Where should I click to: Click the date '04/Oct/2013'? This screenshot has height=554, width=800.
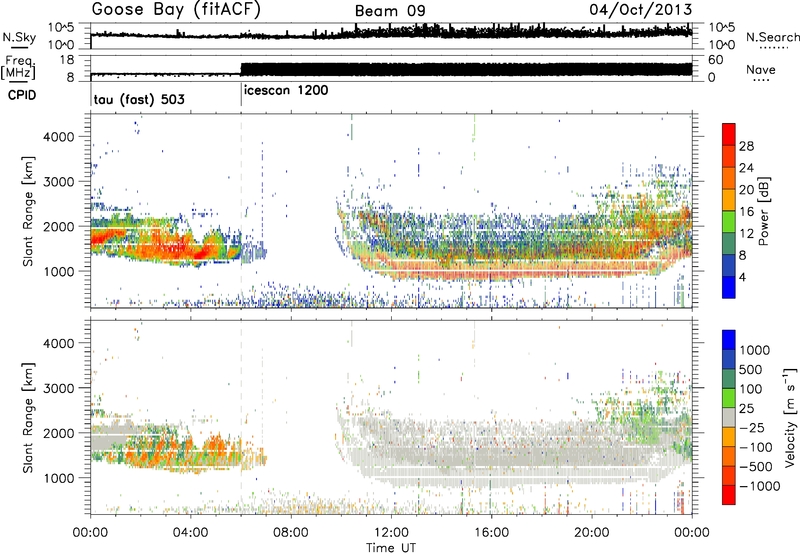tap(641, 9)
